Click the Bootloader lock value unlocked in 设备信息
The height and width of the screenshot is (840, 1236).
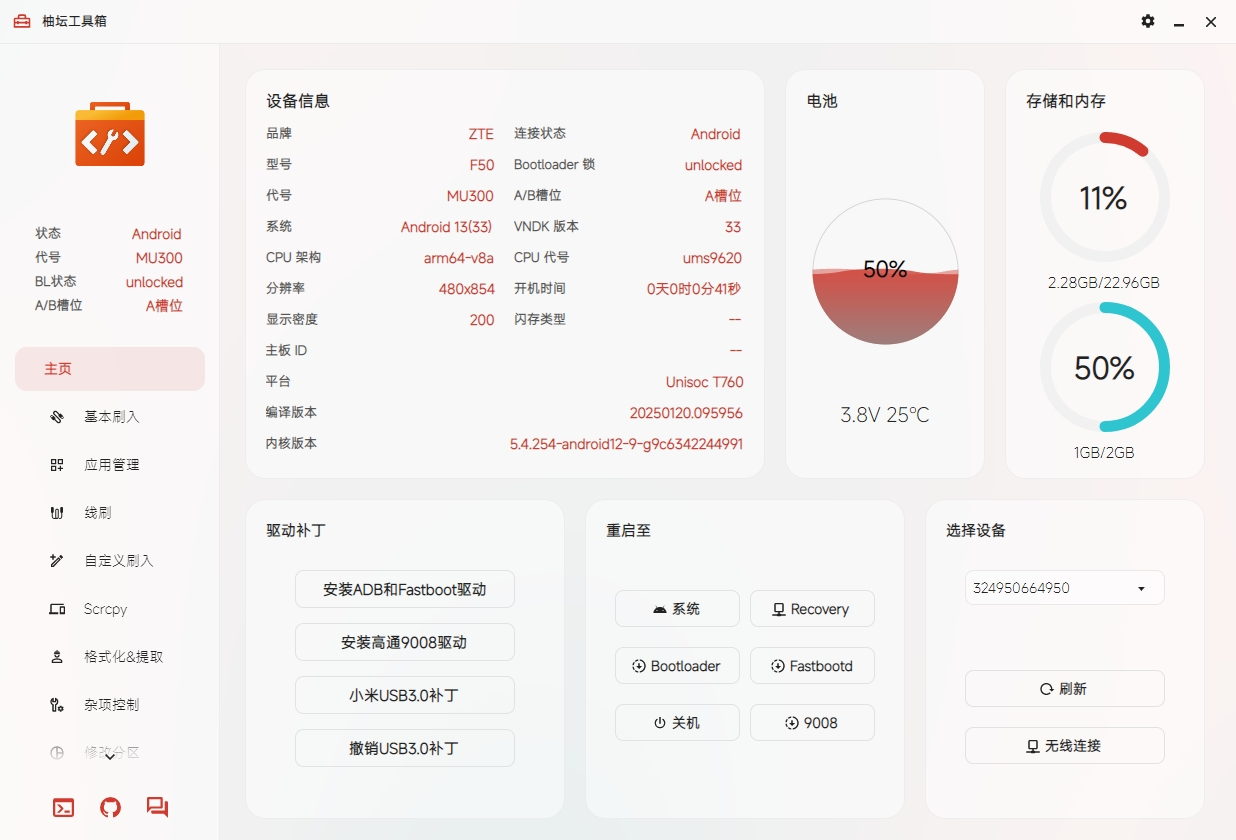tap(713, 165)
